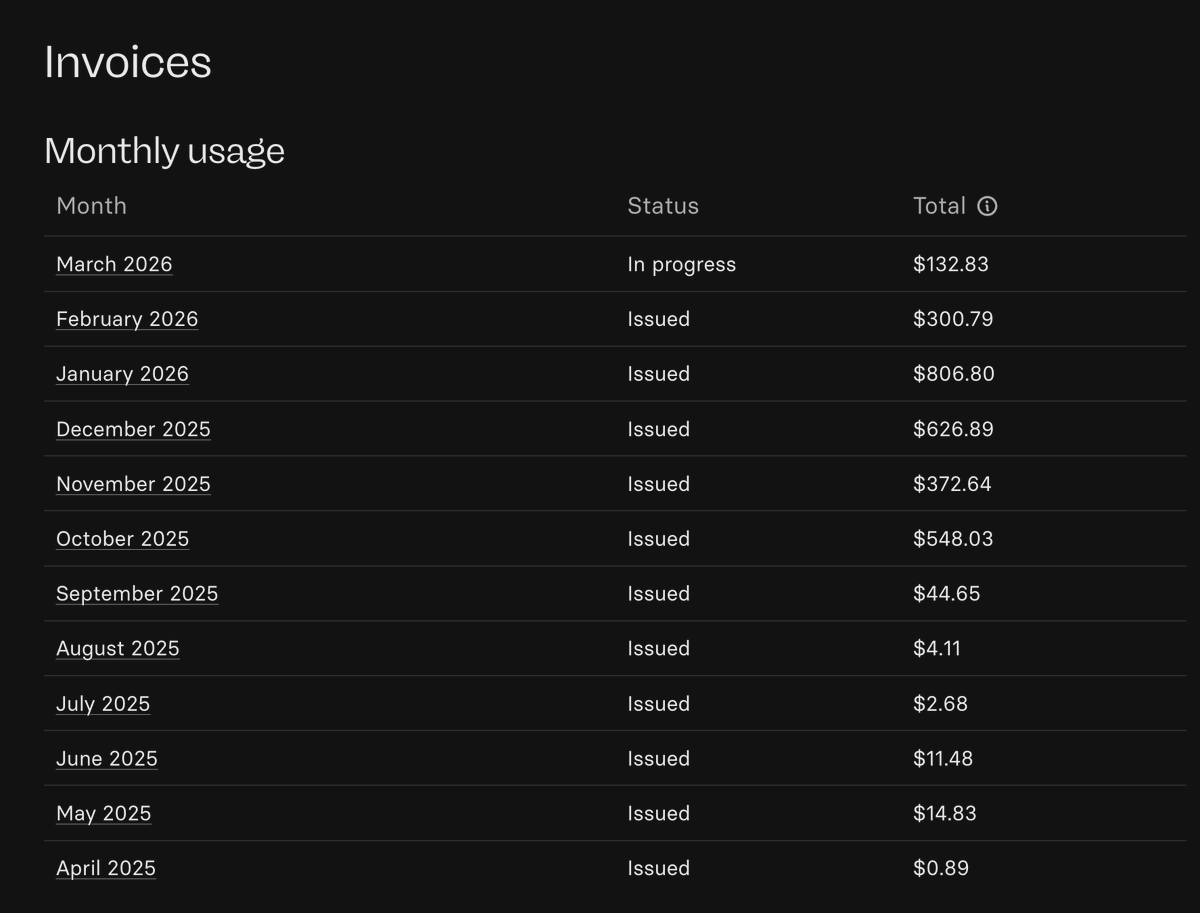
Task: Select the $132.83 total for March 2026
Action: 951,264
